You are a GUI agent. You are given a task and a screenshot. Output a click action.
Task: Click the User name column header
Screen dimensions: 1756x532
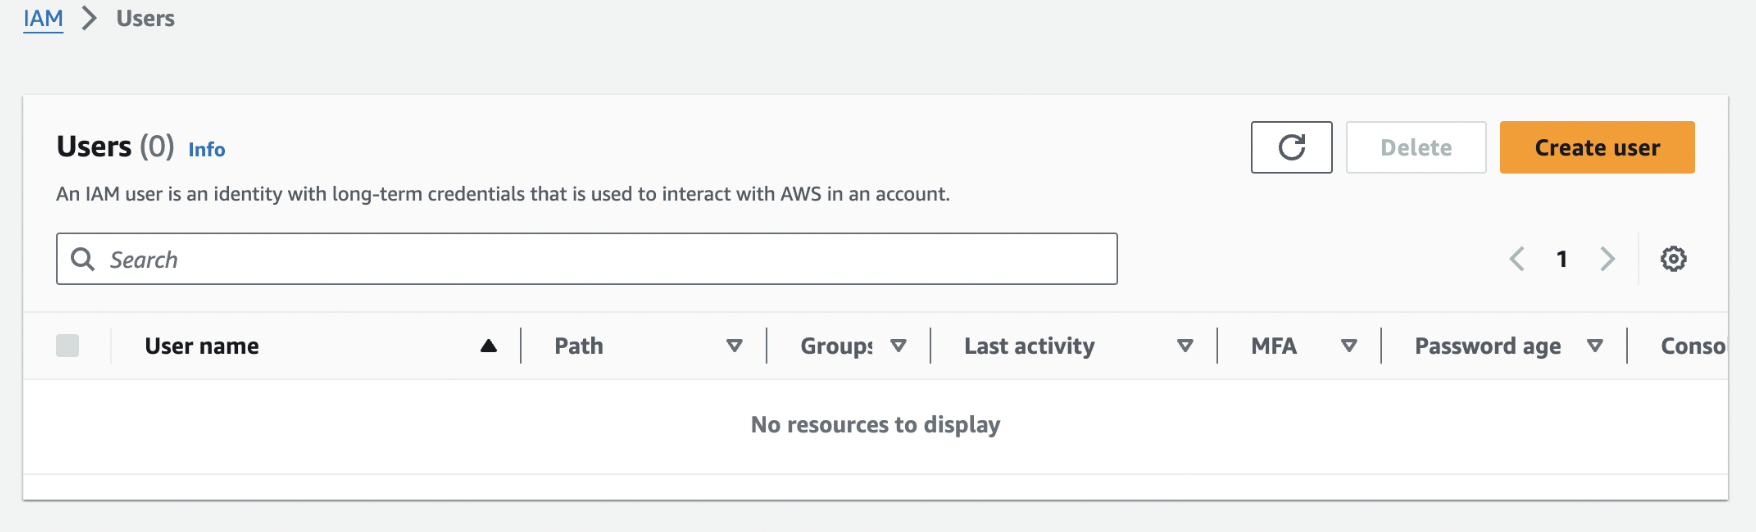pyautogui.click(x=202, y=346)
